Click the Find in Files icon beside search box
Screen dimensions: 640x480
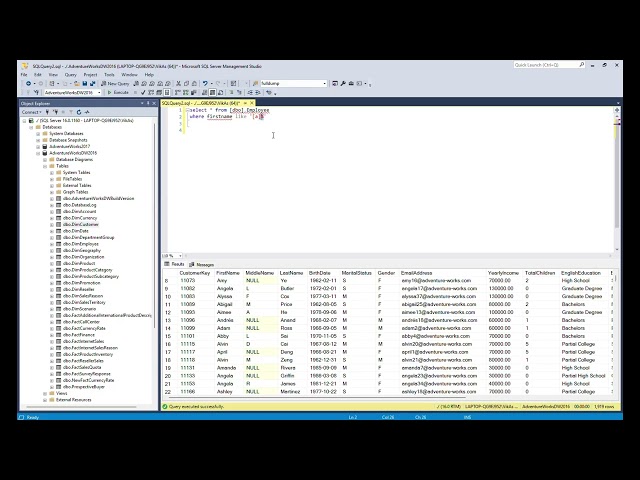[x=256, y=83]
